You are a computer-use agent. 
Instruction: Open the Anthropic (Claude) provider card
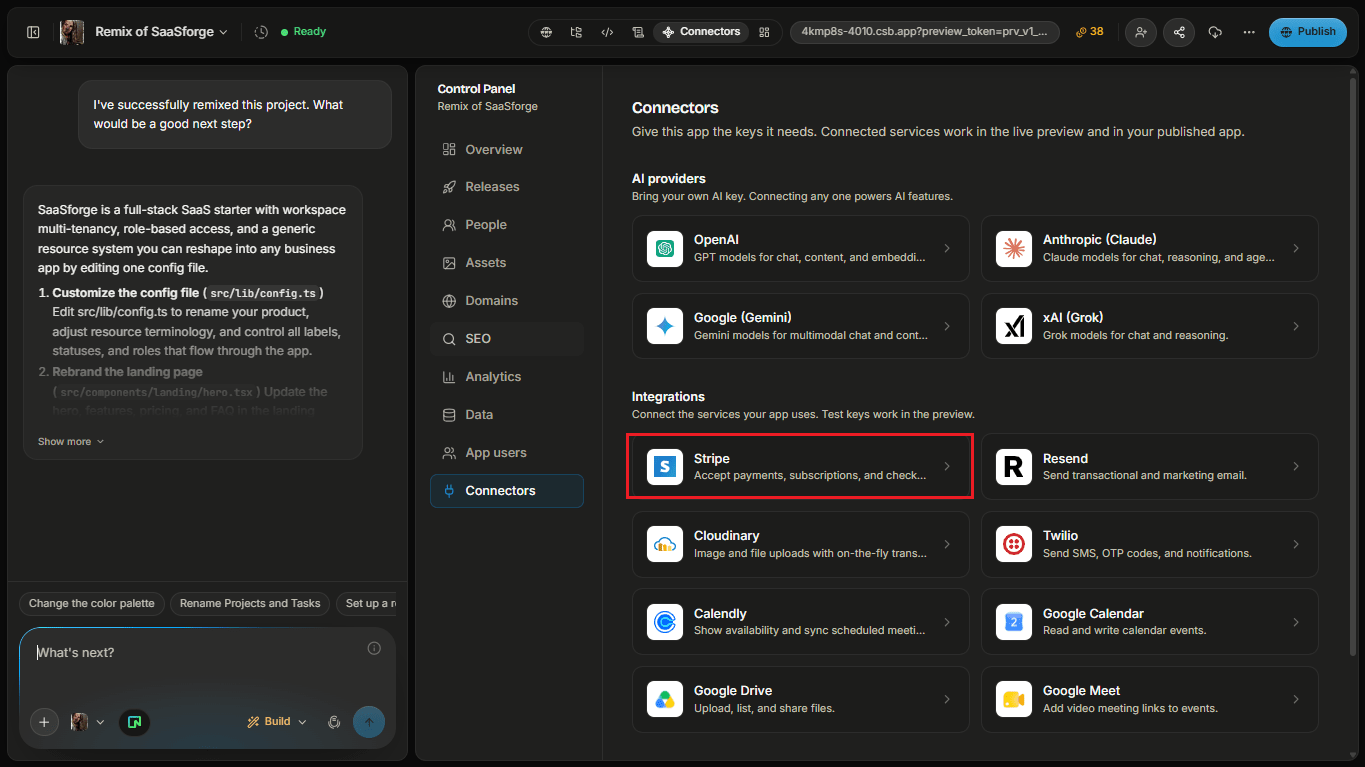tap(1149, 248)
